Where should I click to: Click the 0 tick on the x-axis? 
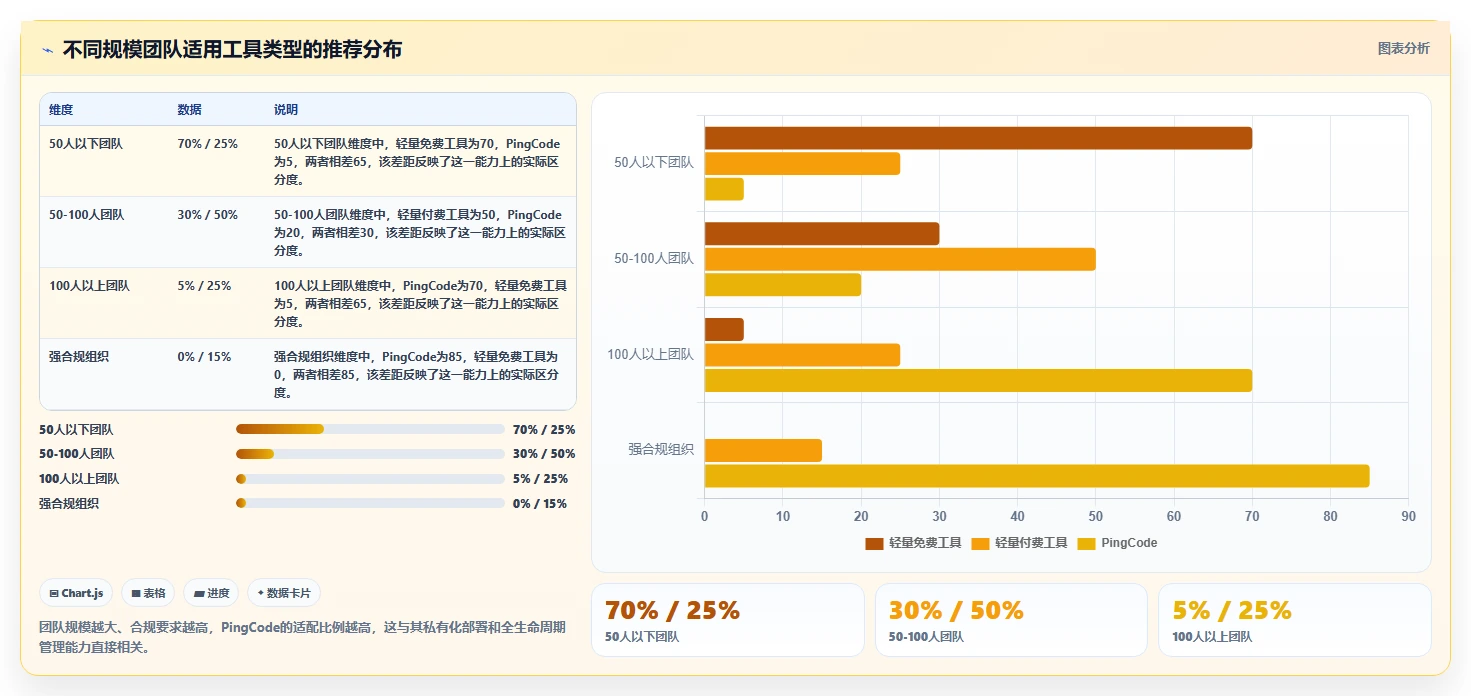point(705,517)
